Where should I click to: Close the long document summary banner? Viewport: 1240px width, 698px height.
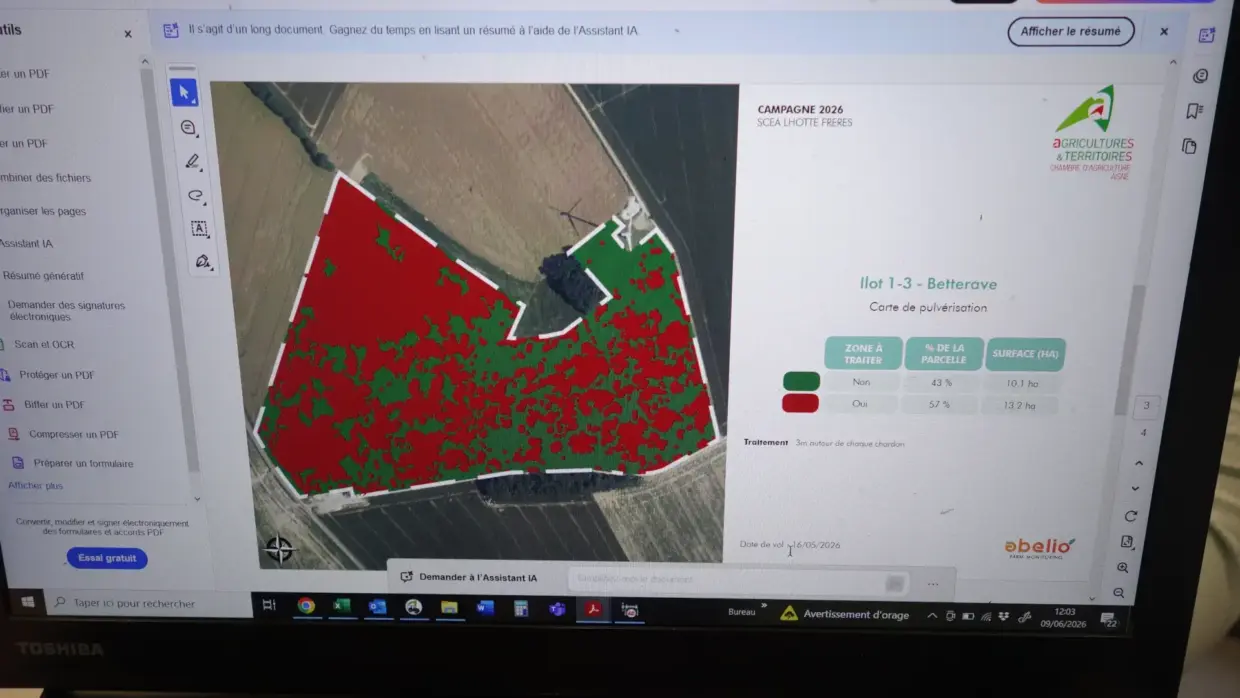click(x=1164, y=32)
